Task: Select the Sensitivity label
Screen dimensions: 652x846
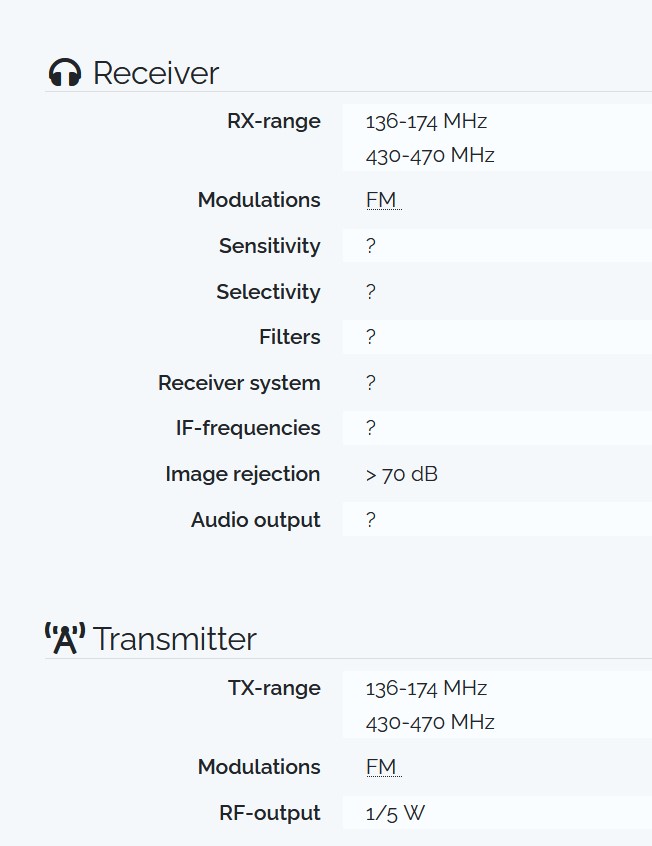Action: tap(270, 246)
